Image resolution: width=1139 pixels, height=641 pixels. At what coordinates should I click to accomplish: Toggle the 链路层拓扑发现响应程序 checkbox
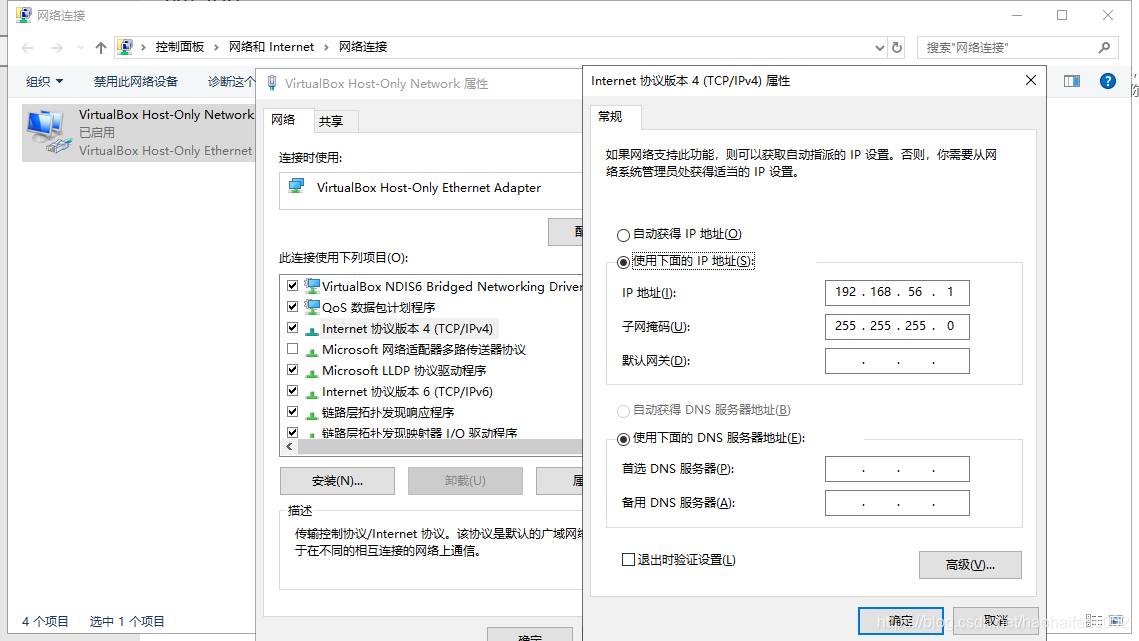[x=293, y=412]
